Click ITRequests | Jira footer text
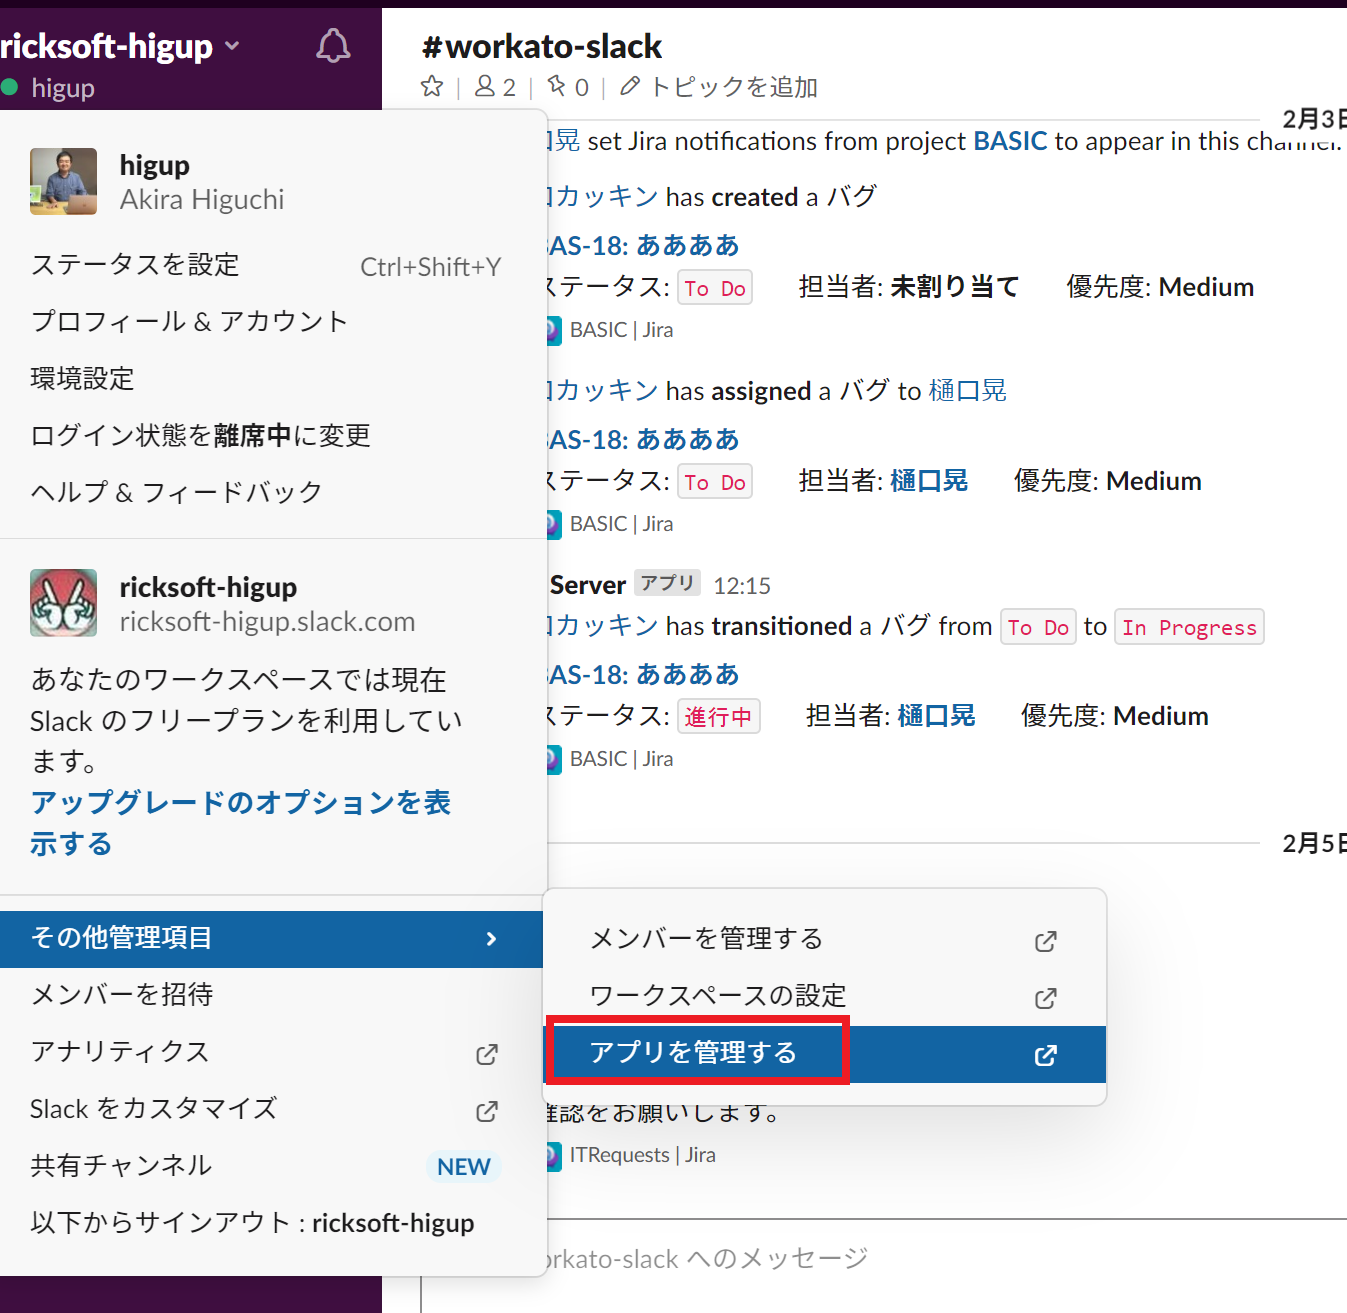Viewport: 1347px width, 1313px height. coord(643,1155)
